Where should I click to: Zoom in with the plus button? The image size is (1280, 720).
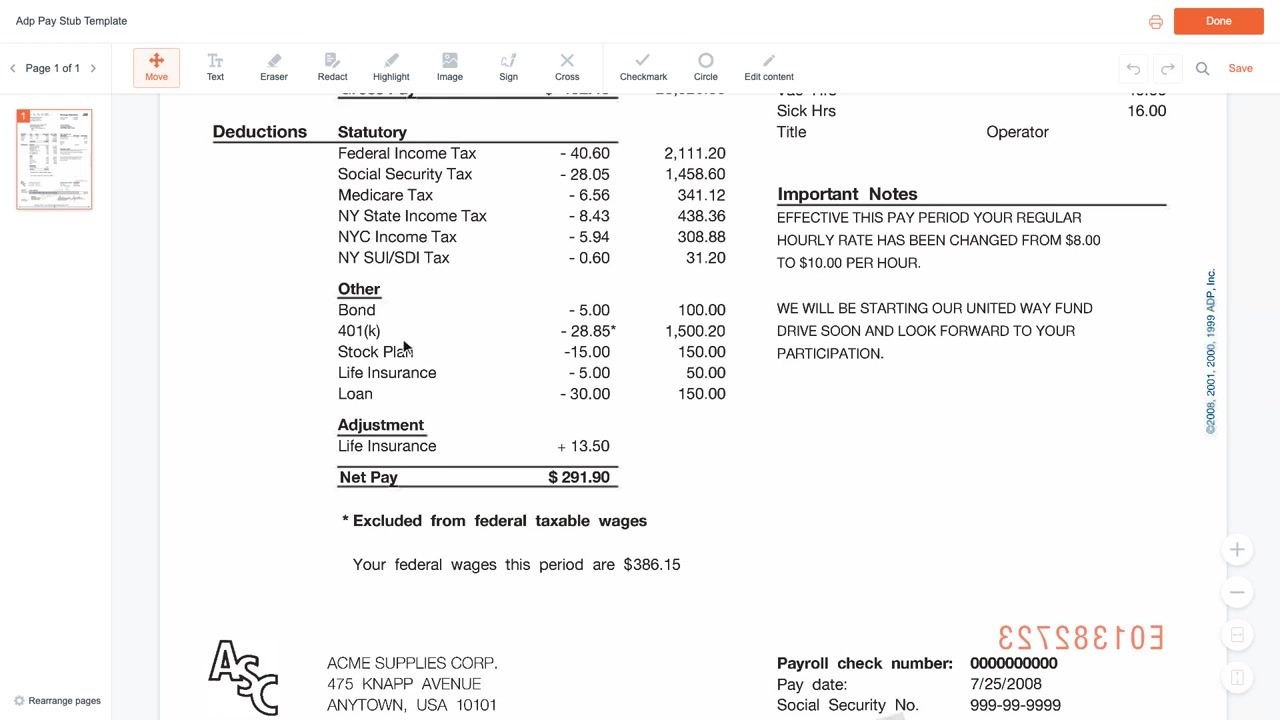(x=1237, y=550)
